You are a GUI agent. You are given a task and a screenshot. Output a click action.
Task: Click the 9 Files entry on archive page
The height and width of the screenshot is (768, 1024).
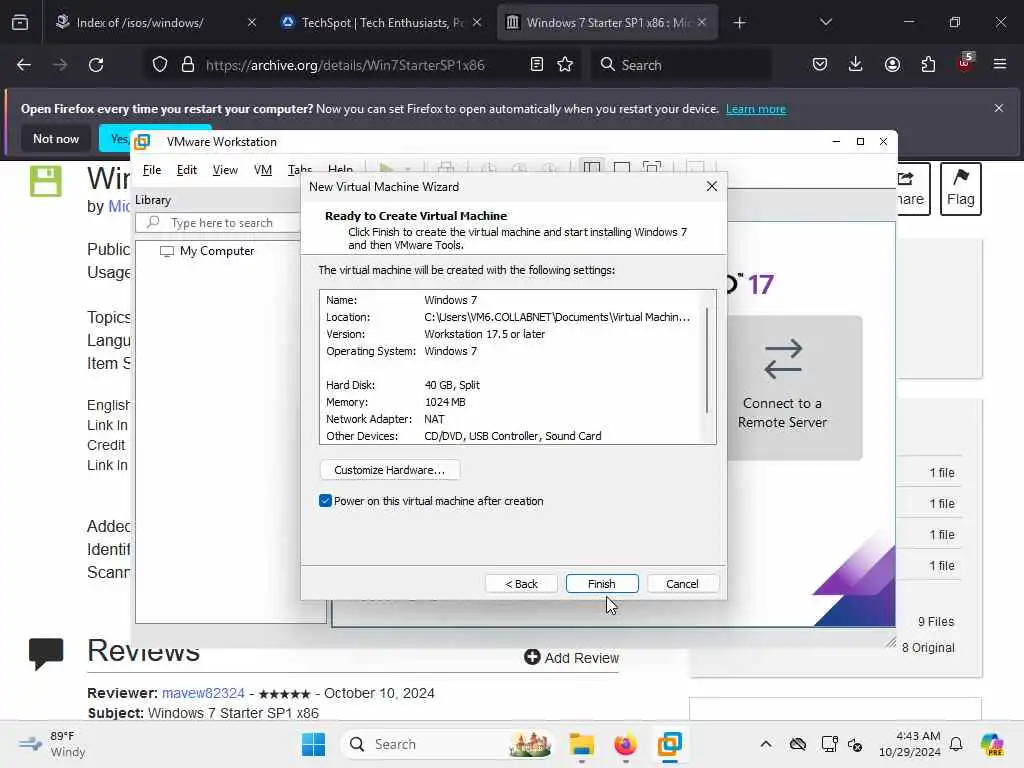936,622
